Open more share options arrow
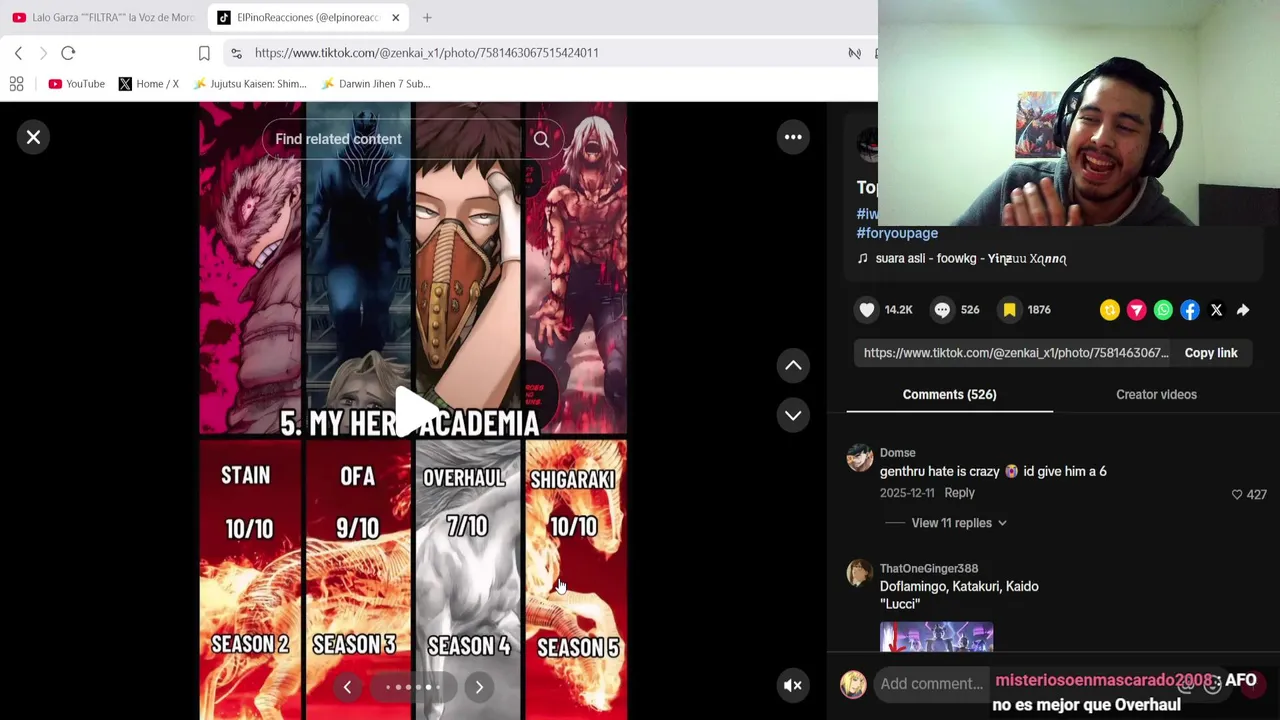This screenshot has width=1280, height=720. (x=1243, y=310)
